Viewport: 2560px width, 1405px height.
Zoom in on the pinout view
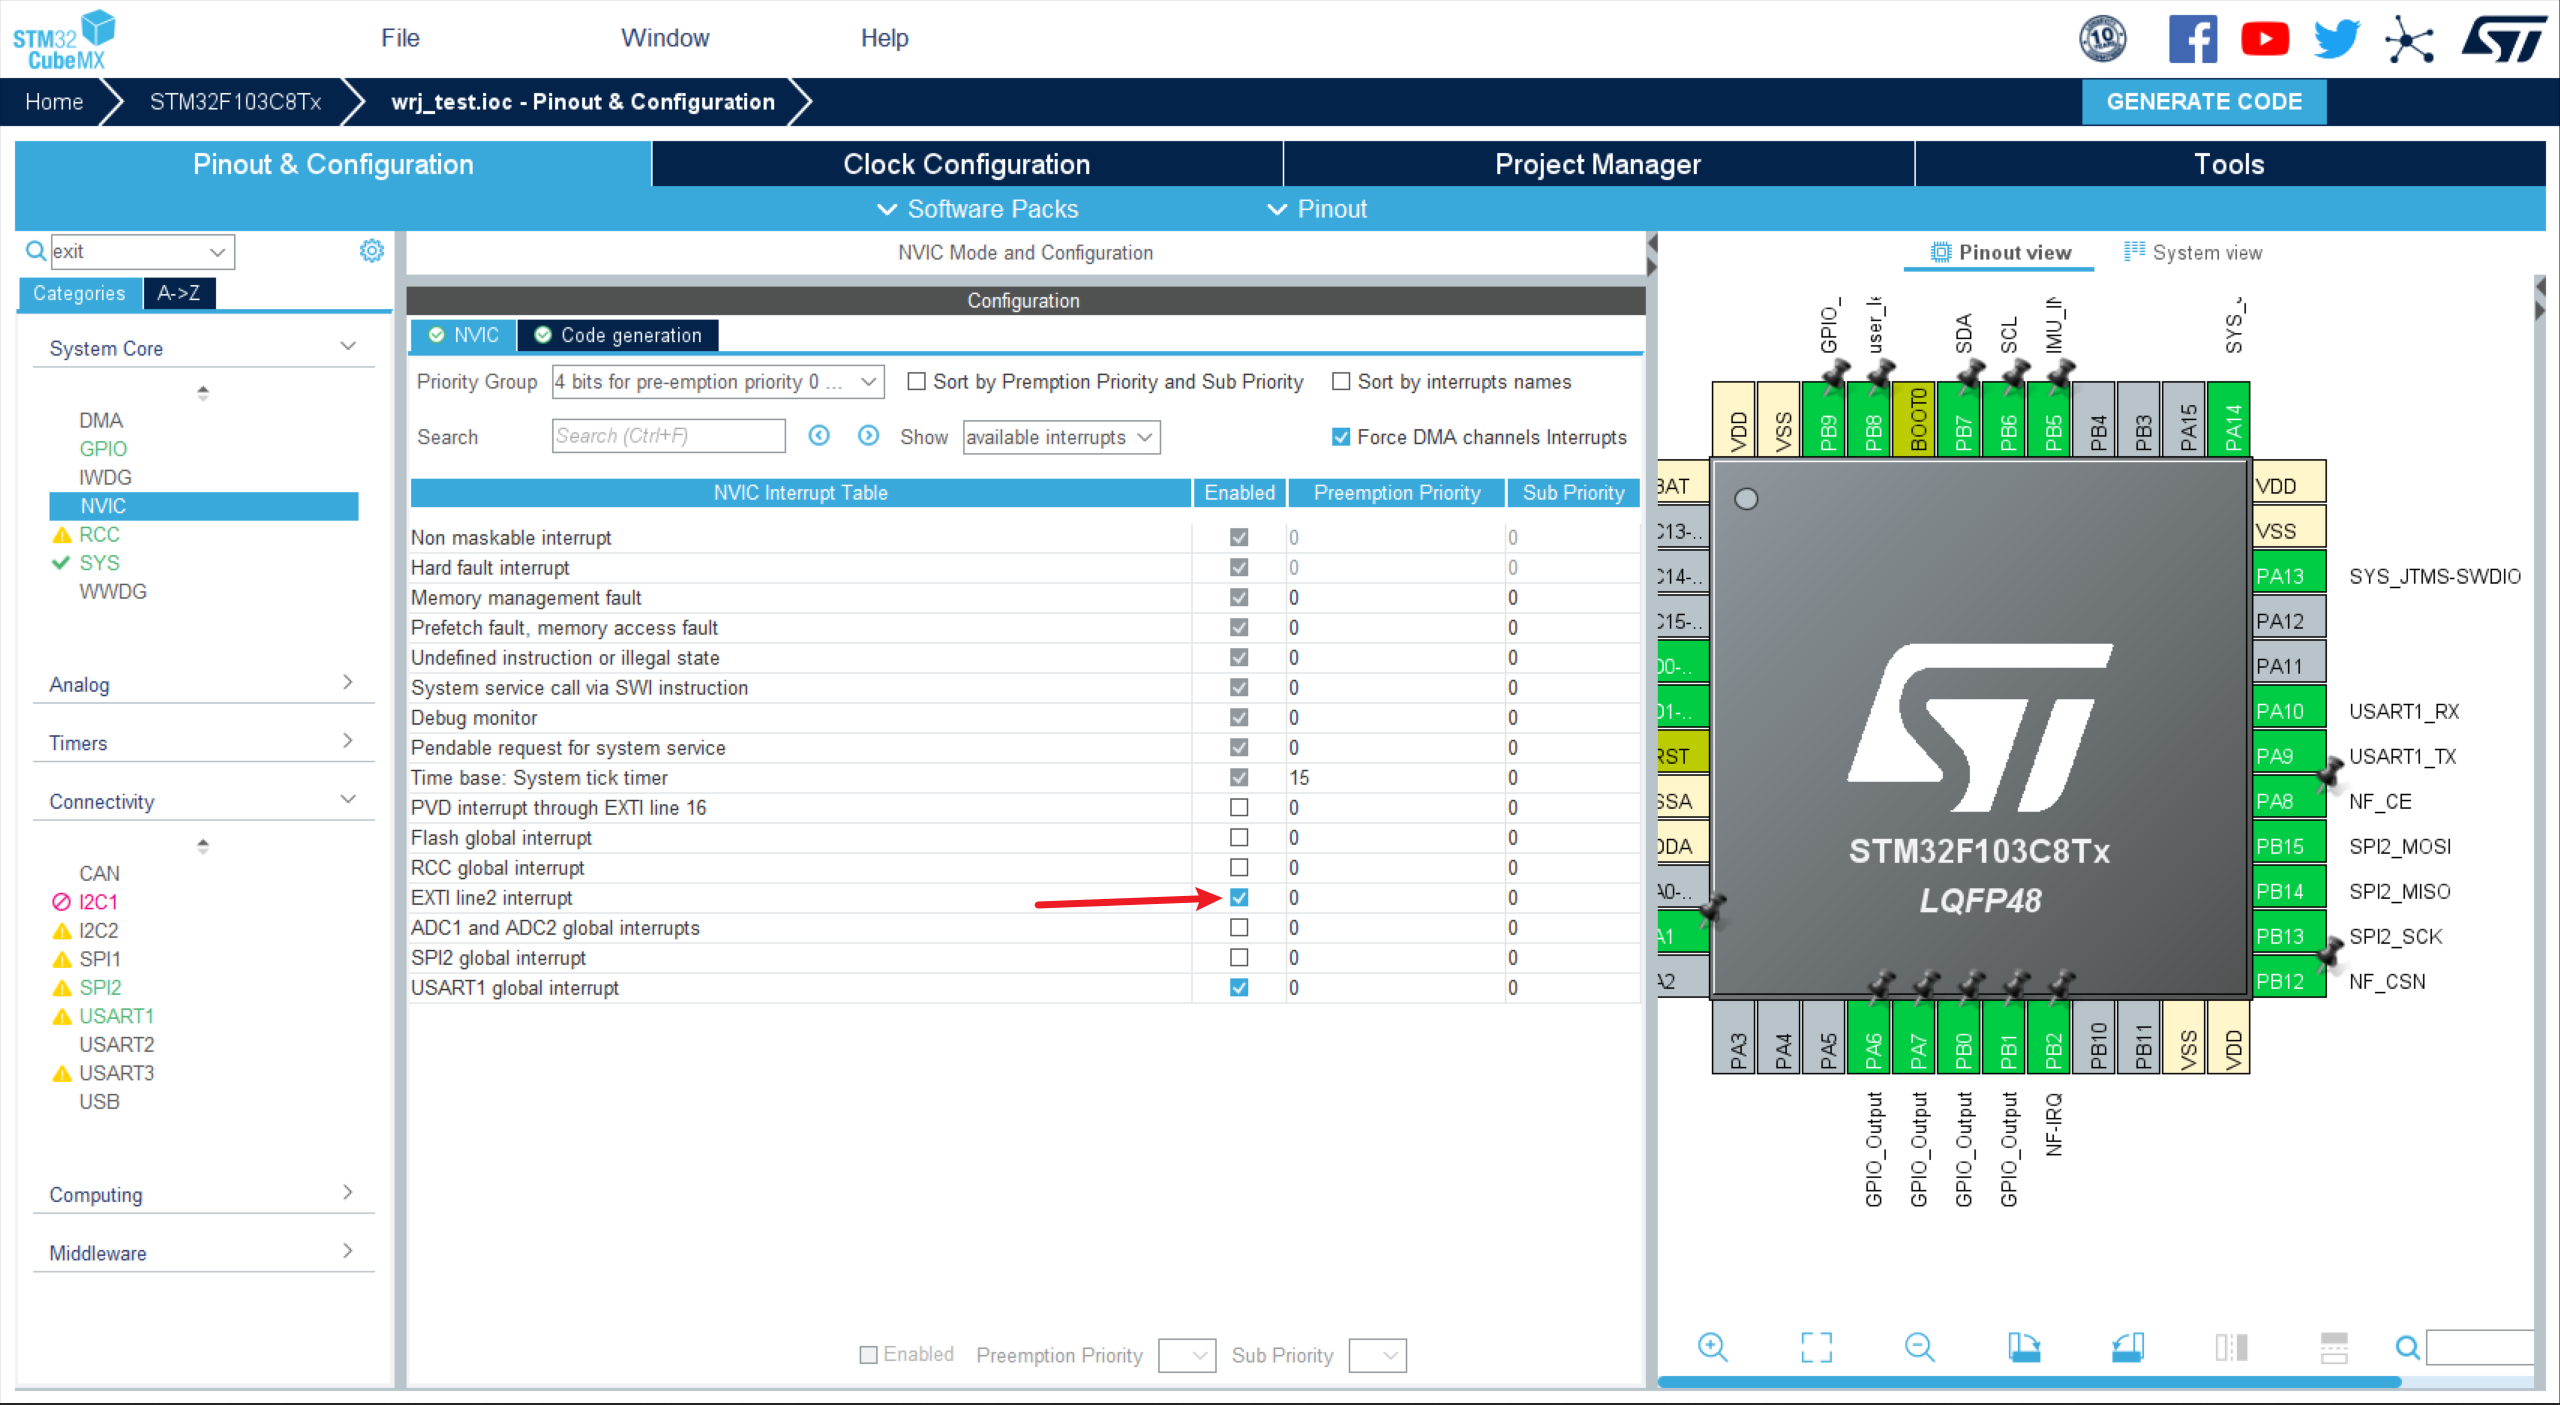(x=1712, y=1347)
